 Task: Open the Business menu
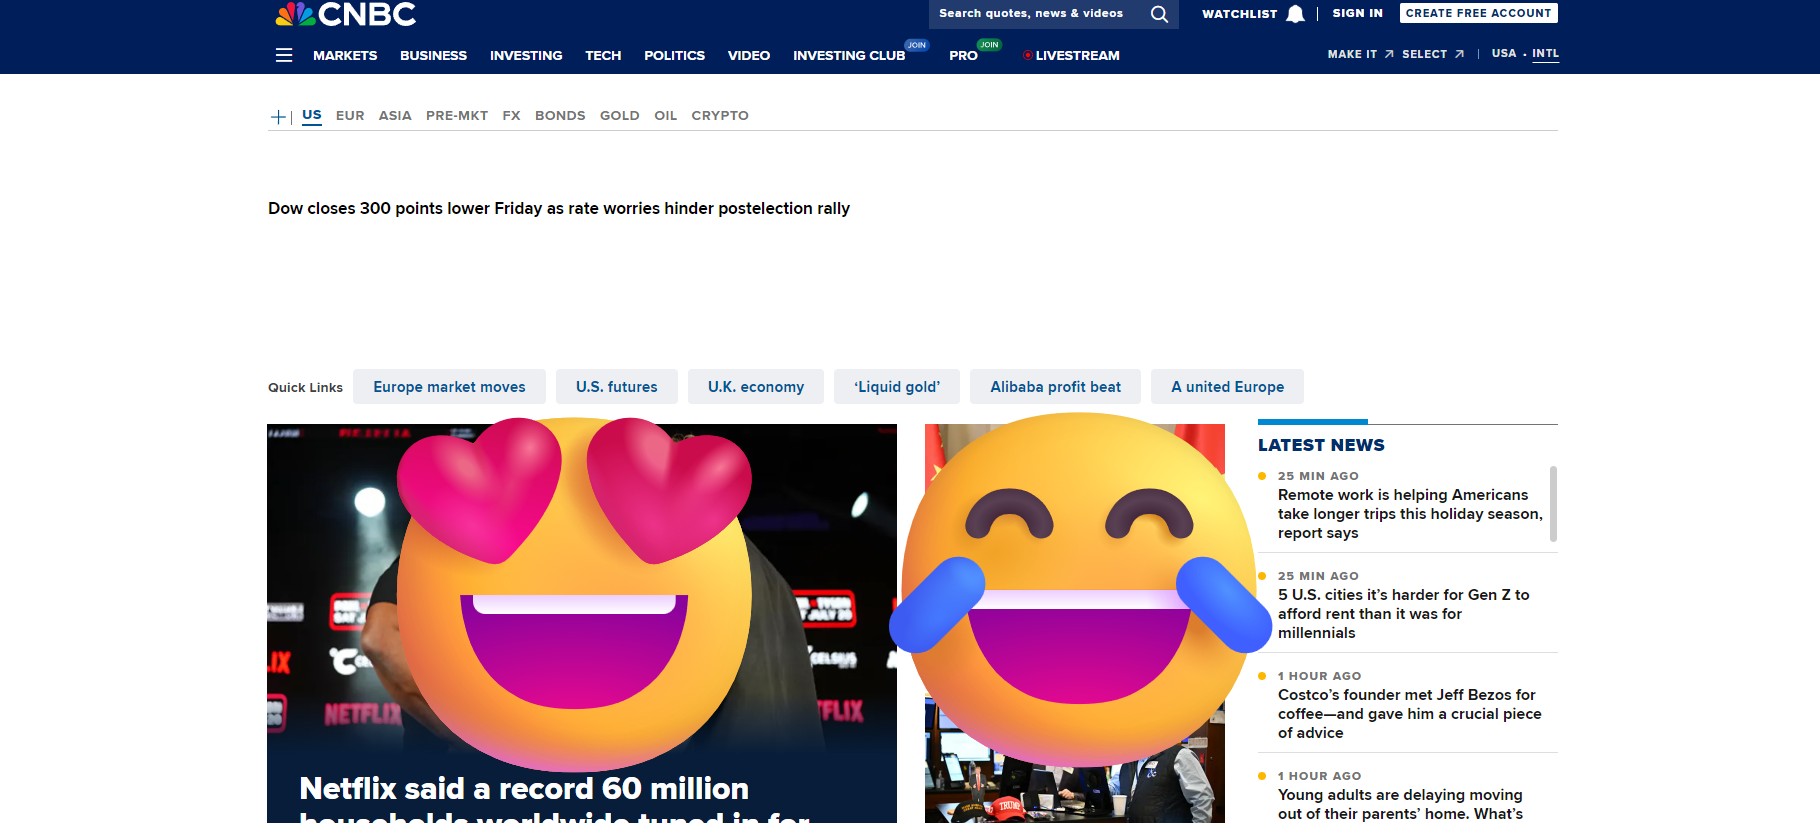point(433,55)
